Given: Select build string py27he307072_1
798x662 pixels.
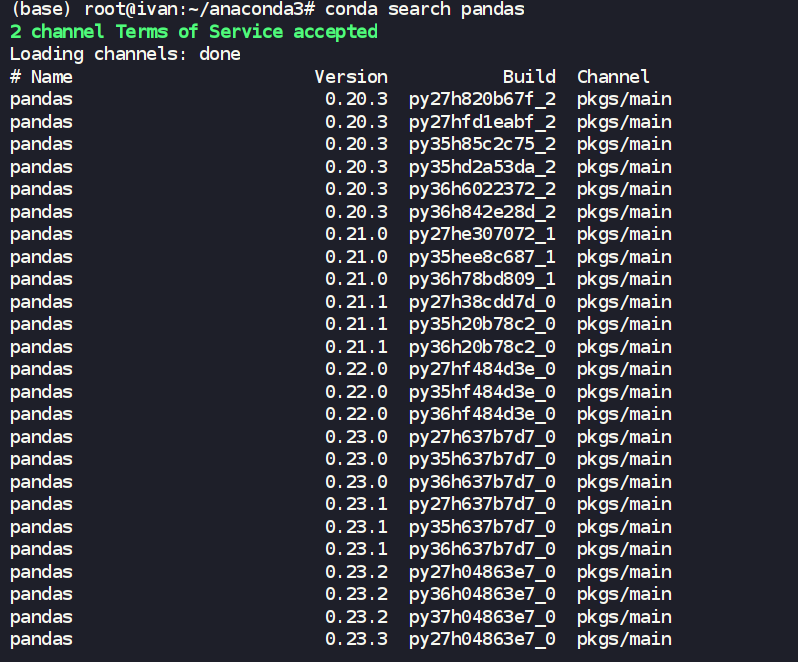Looking at the screenshot, I should point(482,234).
